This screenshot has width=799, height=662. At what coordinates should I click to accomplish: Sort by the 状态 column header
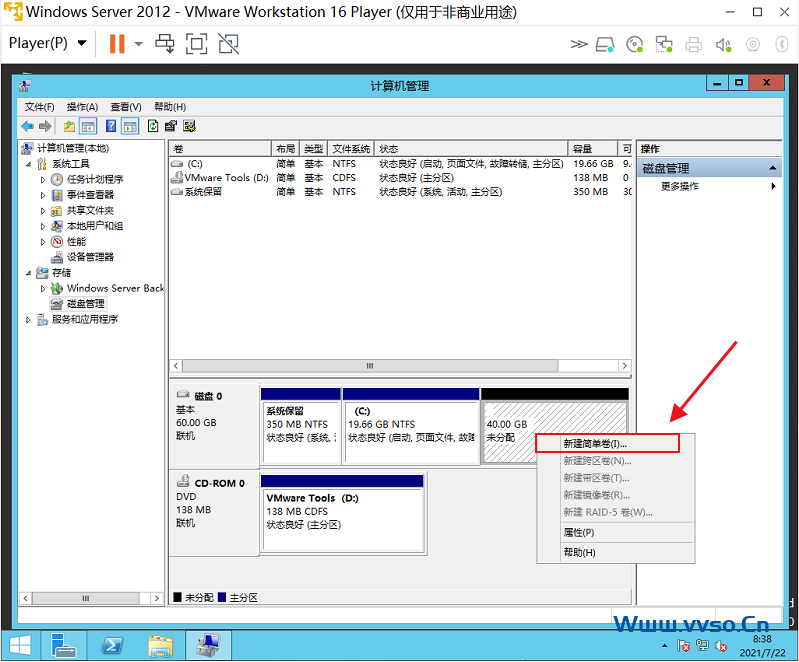tap(471, 149)
